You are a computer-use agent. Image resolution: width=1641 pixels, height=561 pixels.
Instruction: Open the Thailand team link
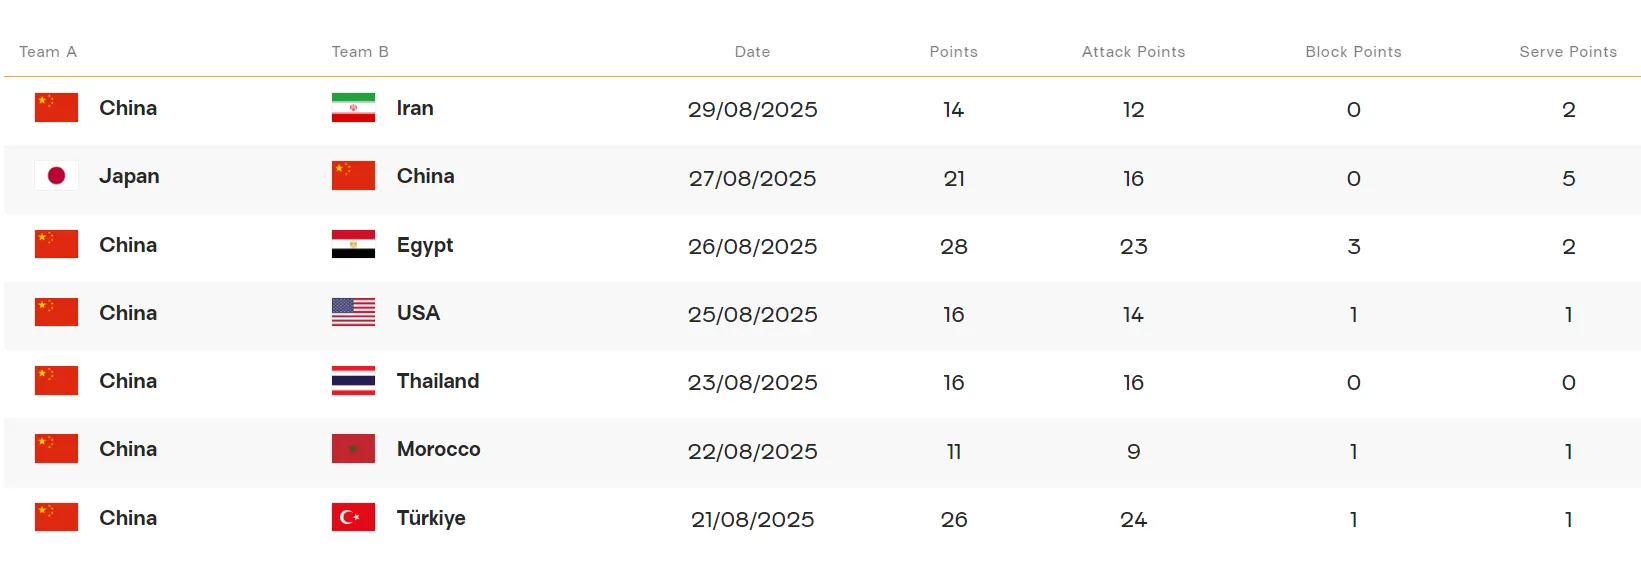(x=438, y=381)
